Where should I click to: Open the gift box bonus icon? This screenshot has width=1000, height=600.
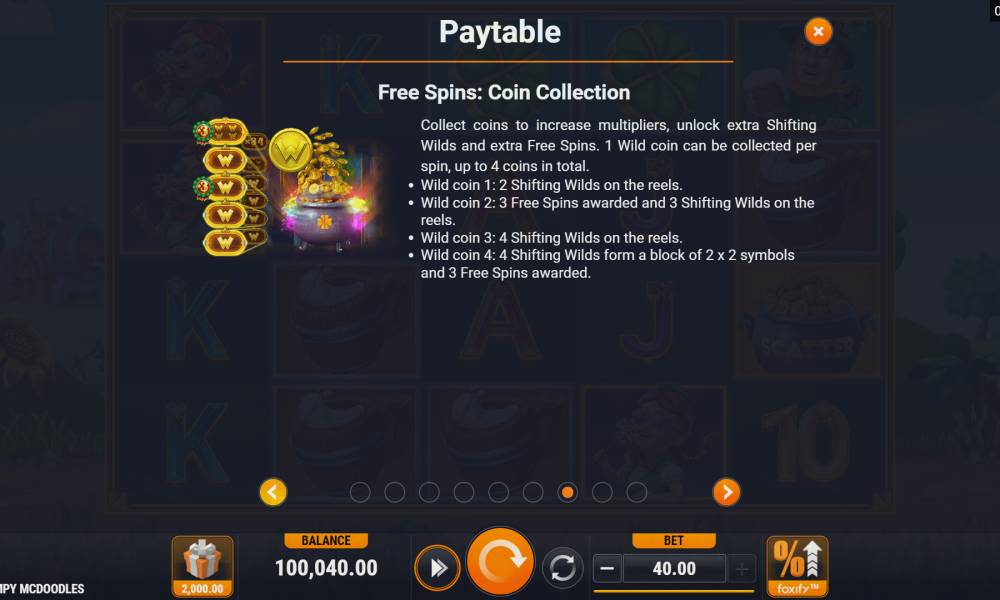(x=202, y=566)
